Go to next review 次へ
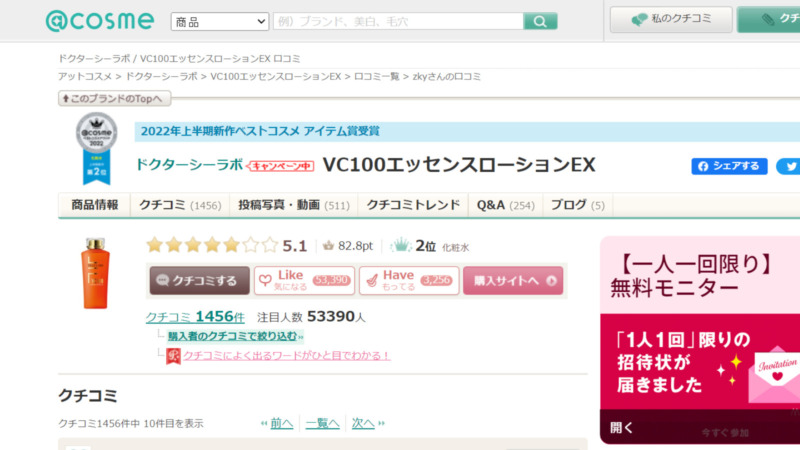Viewport: 800px width, 450px height. point(363,423)
